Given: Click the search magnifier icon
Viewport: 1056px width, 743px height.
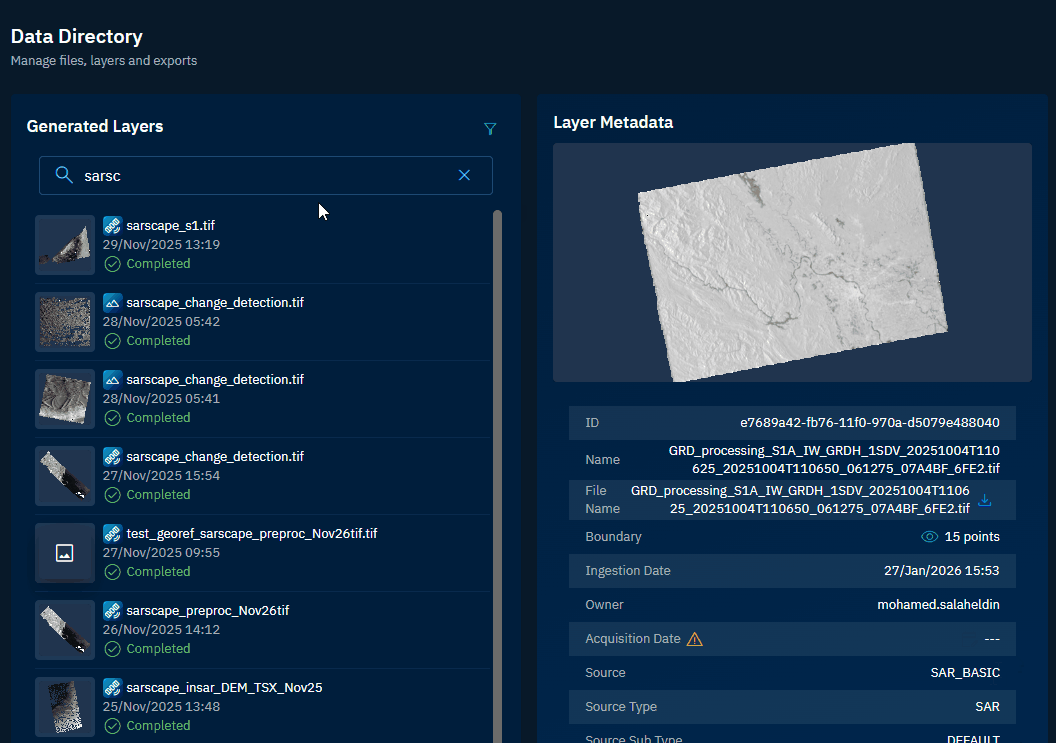Looking at the screenshot, I should point(64,175).
